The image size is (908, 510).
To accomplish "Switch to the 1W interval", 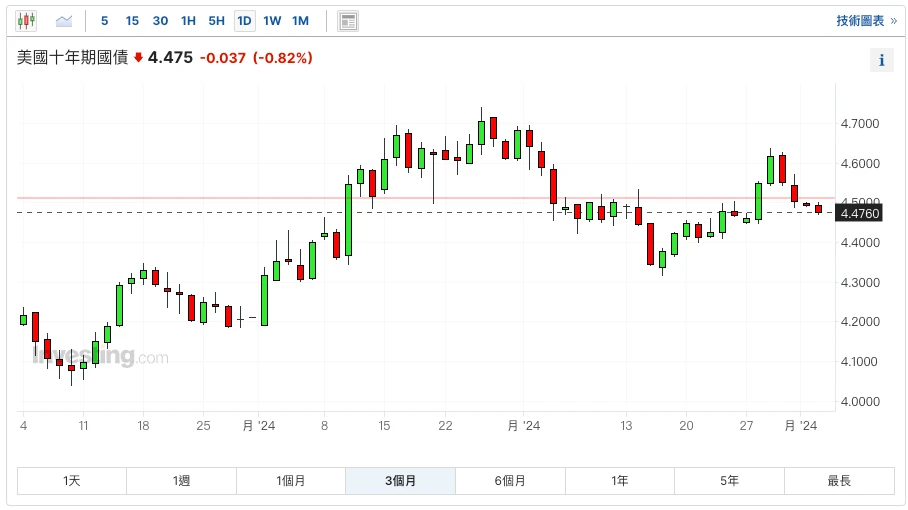I will (272, 21).
